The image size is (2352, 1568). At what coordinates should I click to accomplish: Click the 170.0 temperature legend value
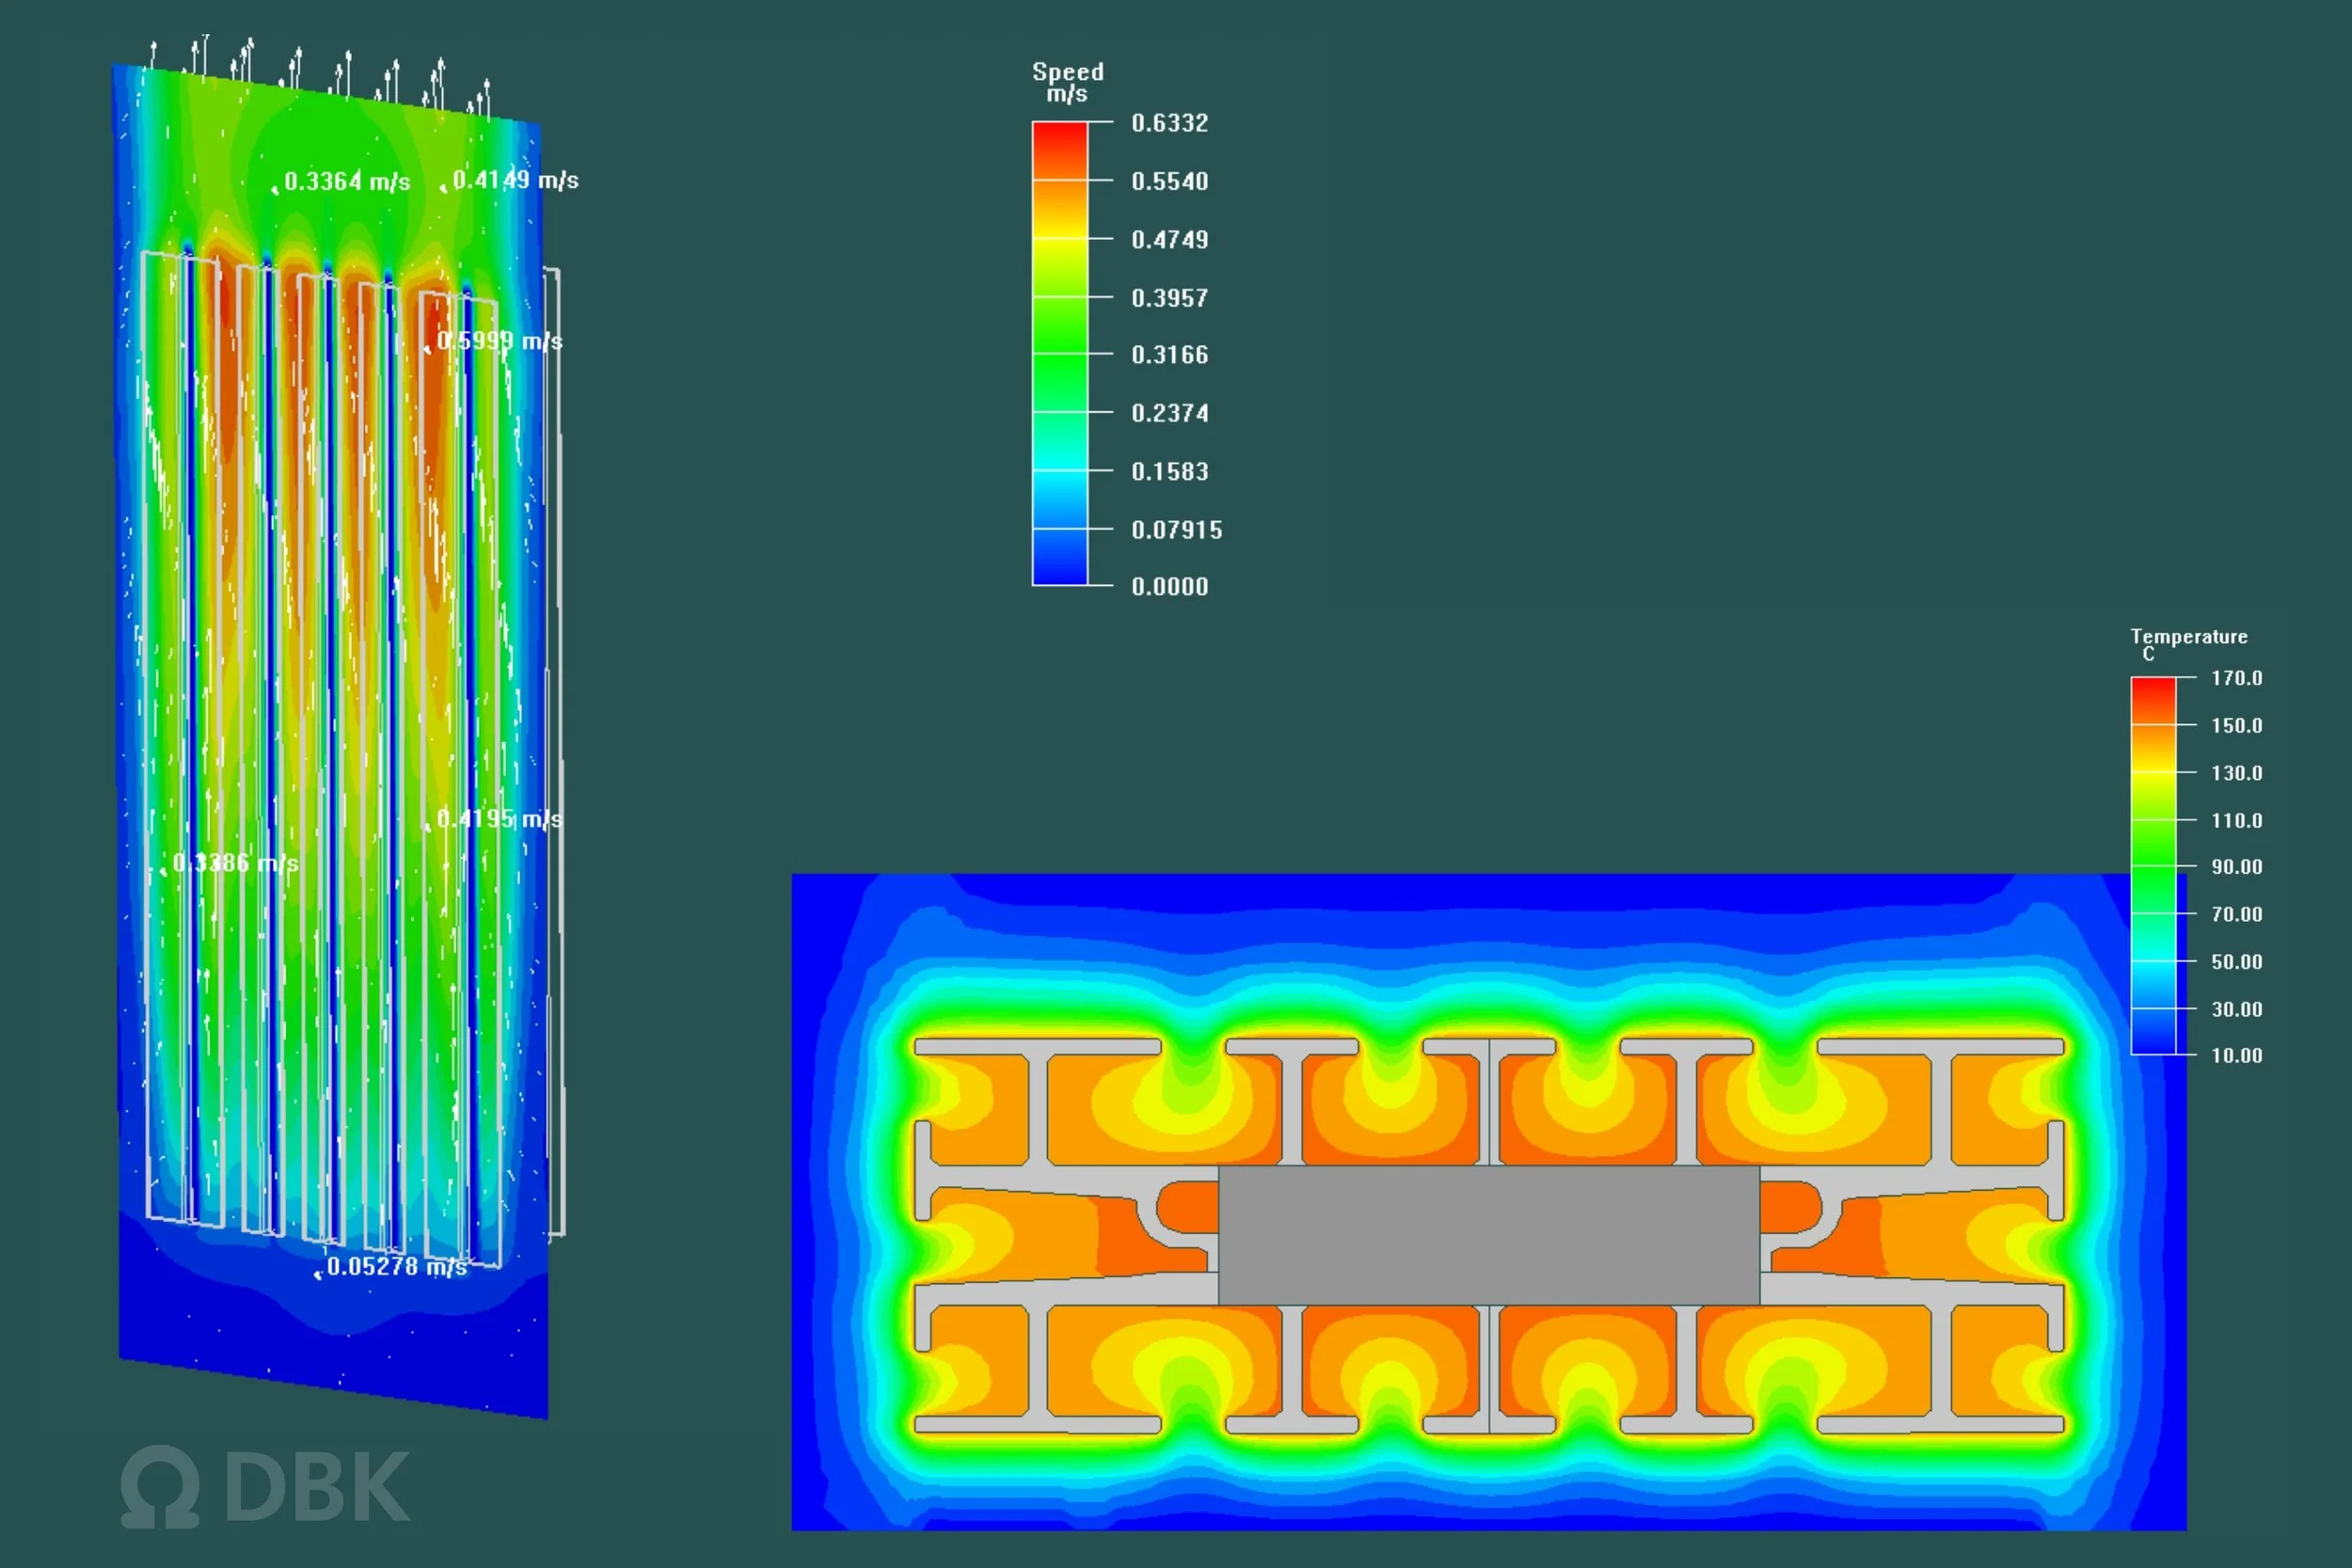[x=2236, y=678]
